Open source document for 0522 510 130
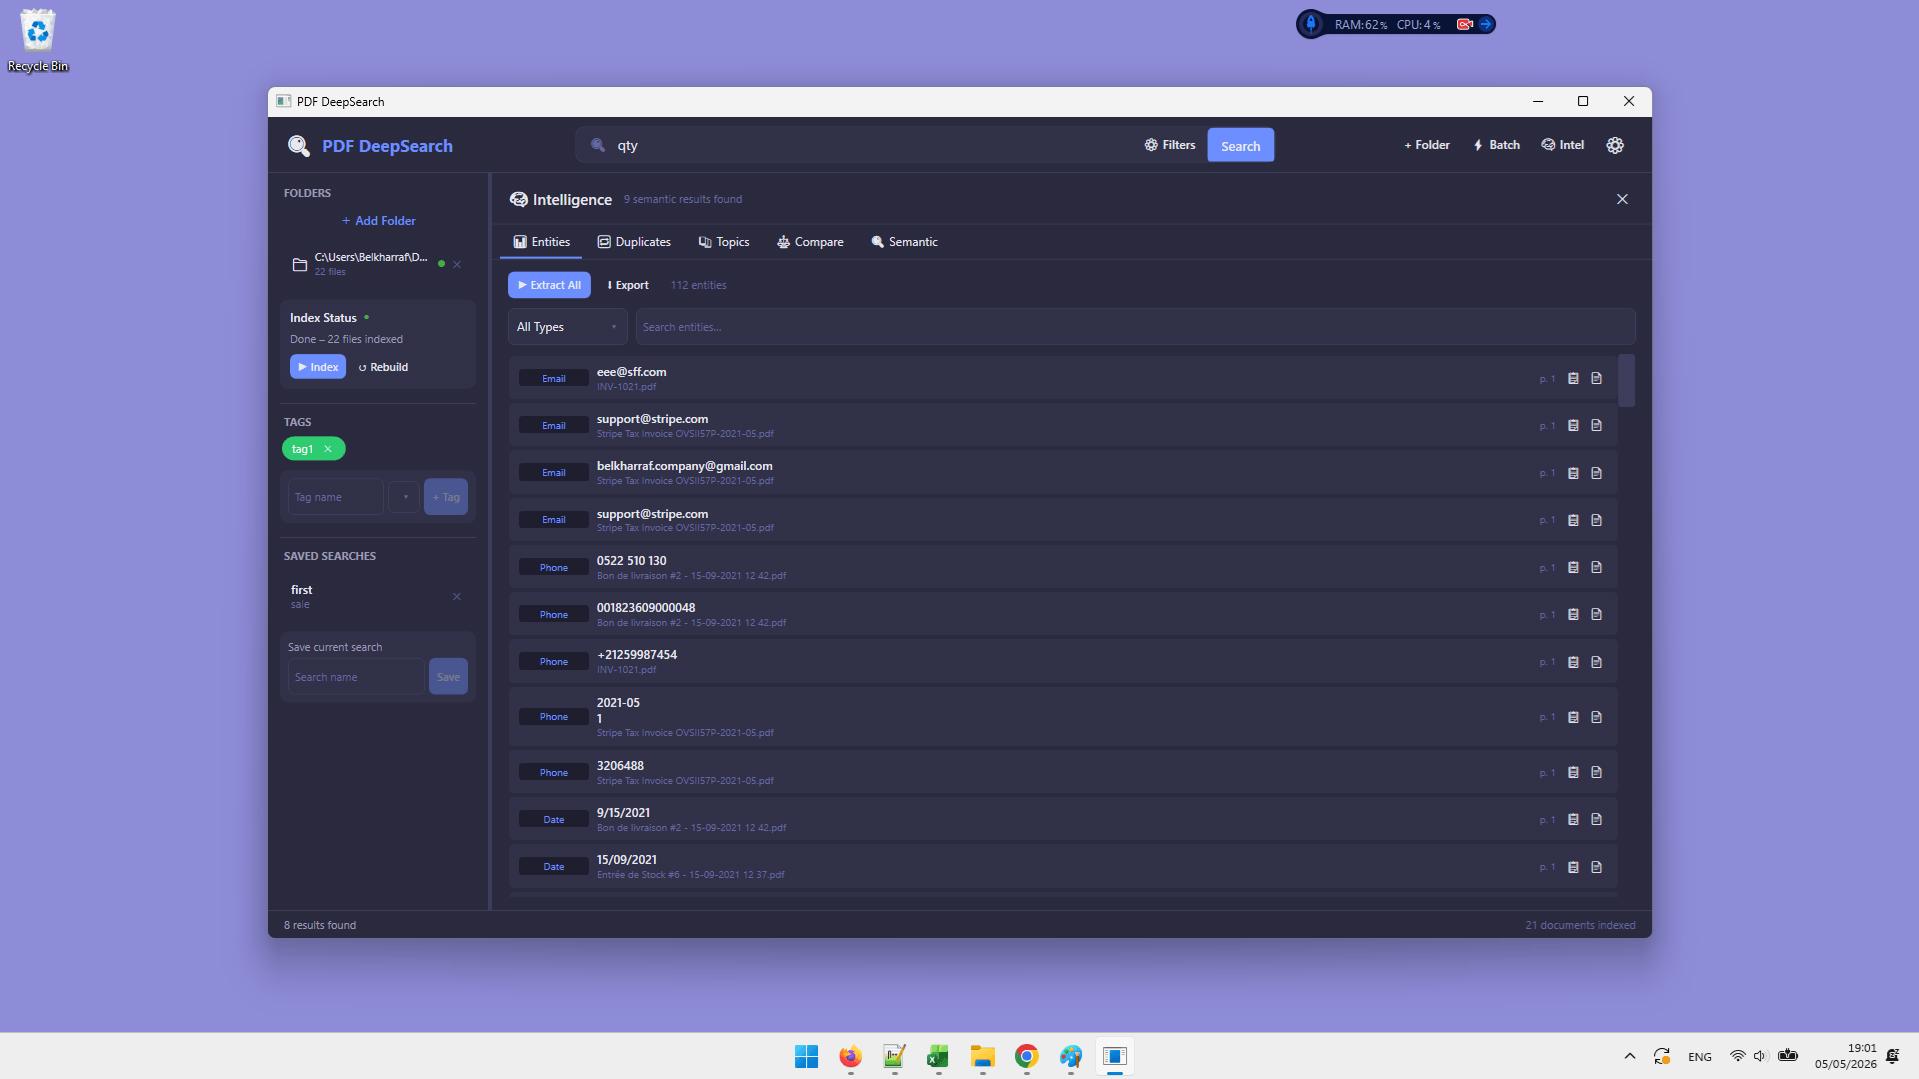 point(1596,568)
